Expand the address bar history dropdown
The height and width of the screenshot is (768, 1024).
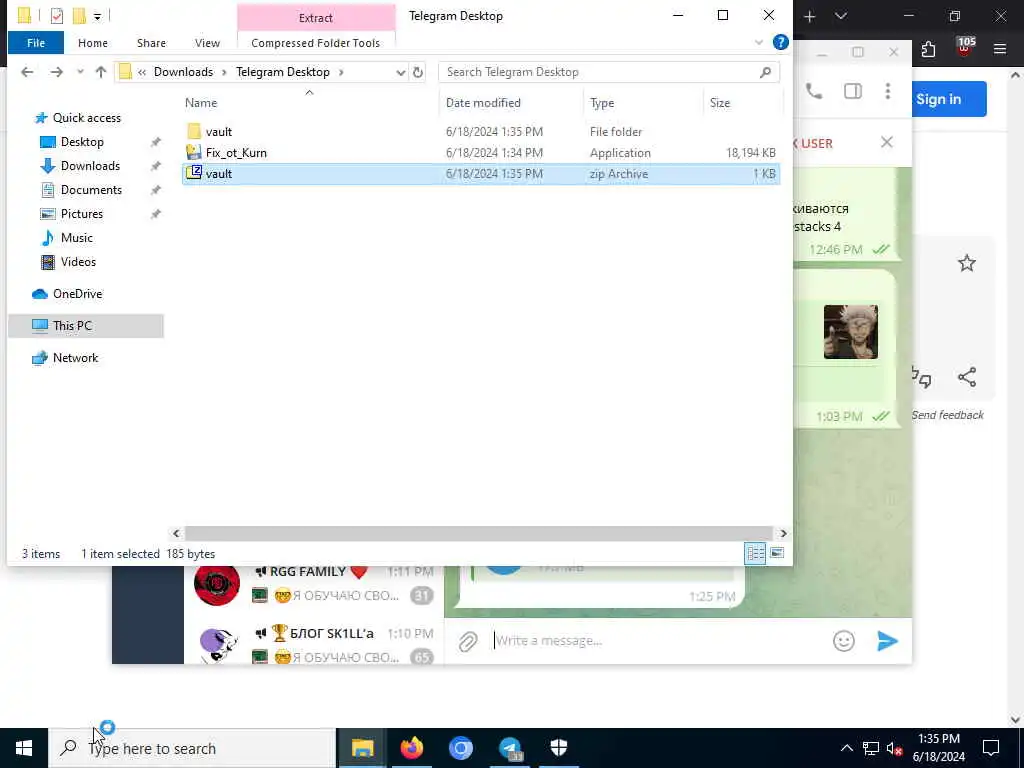coord(400,72)
